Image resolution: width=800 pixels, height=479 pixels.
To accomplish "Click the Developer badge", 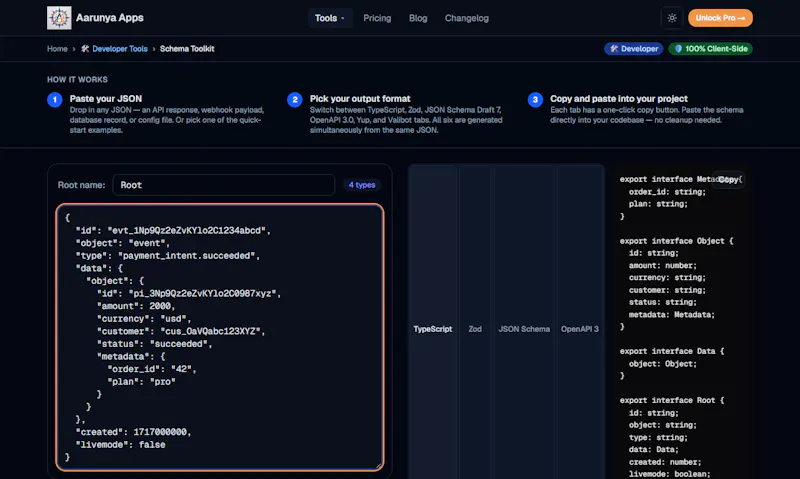I will click(634, 48).
